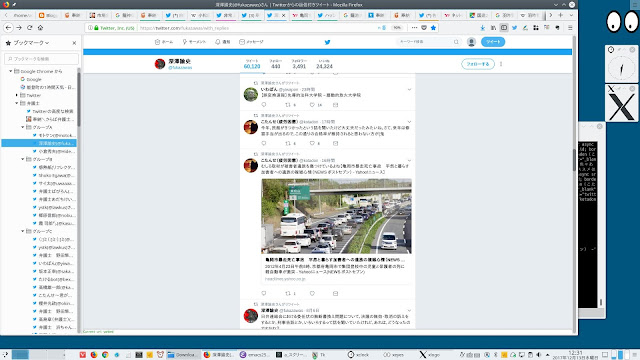
Task: Open emacs25 from the taskbar
Action: tap(255, 355)
